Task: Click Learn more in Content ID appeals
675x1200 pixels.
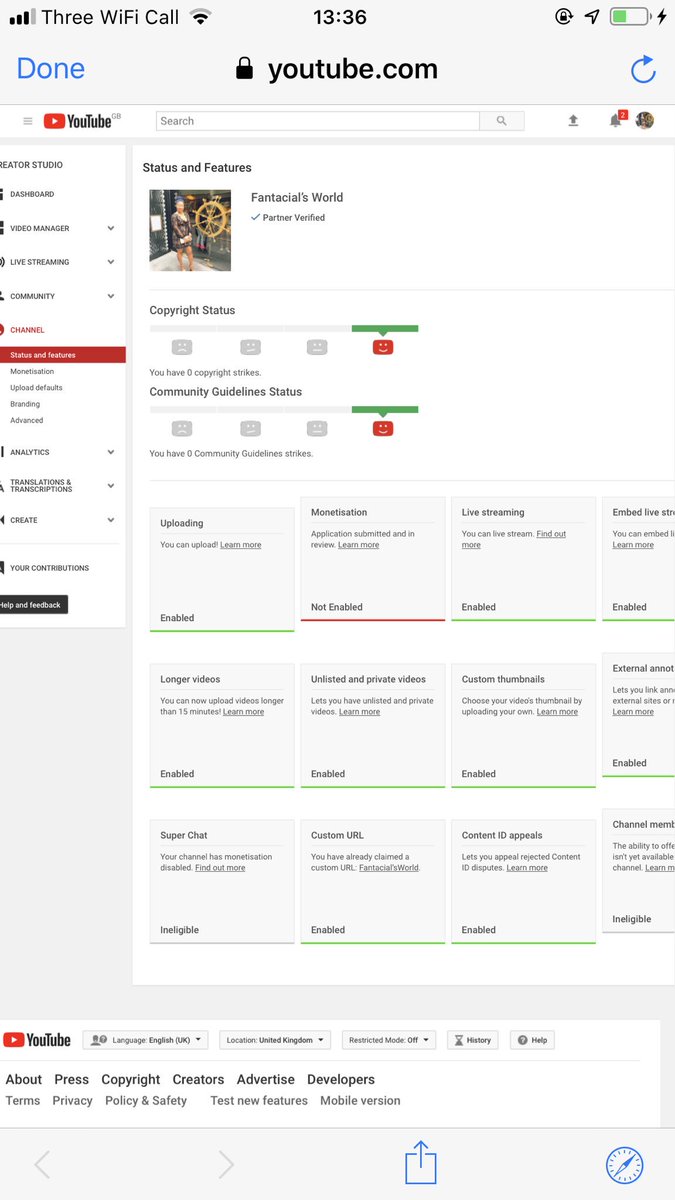Action: pos(527,868)
